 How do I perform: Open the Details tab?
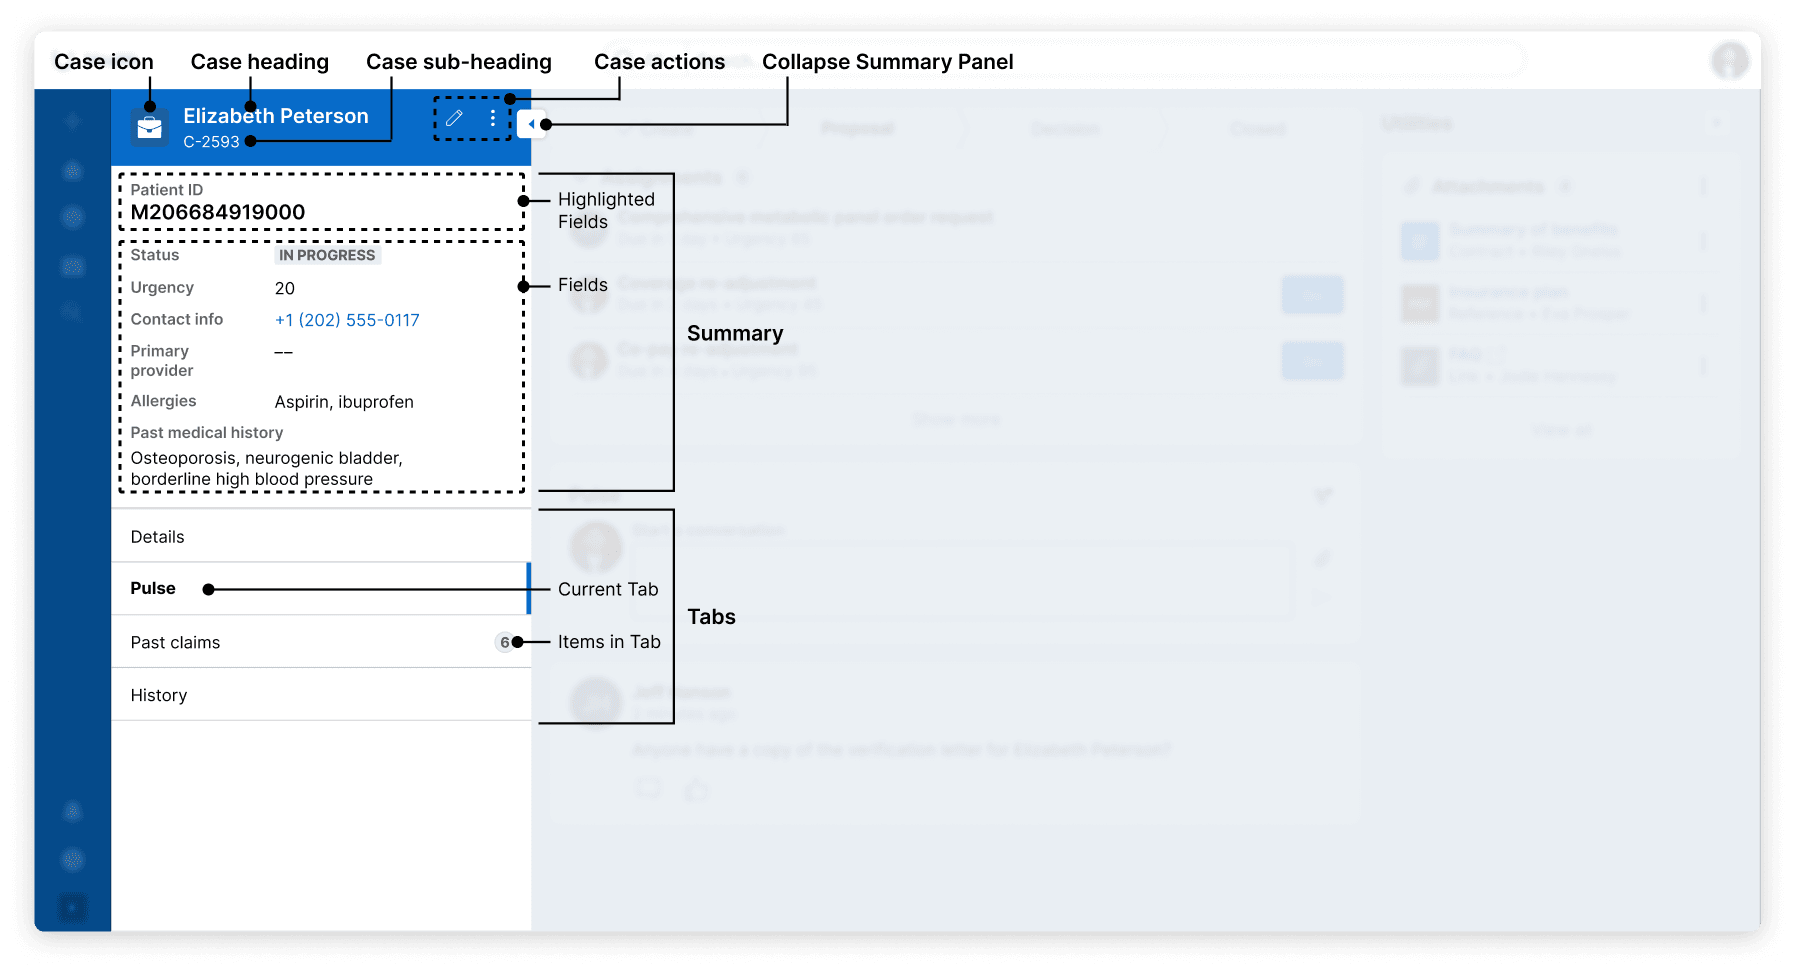pos(321,536)
